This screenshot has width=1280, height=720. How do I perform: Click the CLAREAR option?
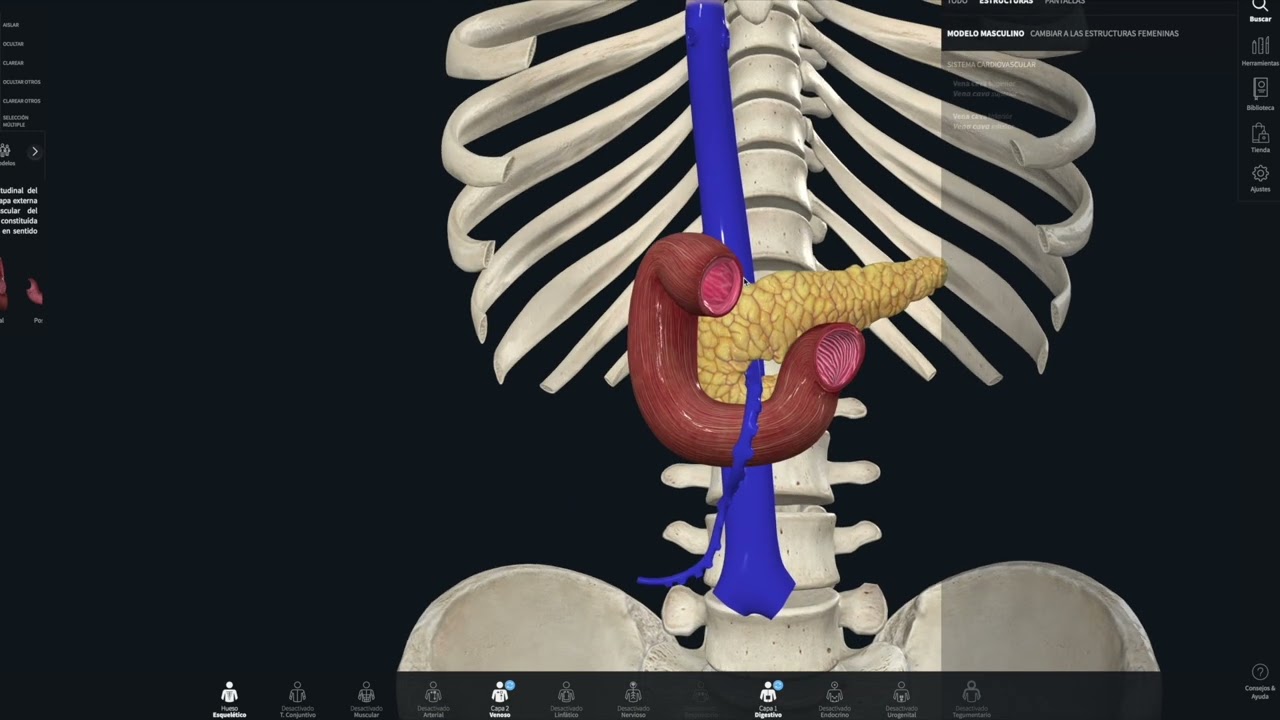pyautogui.click(x=13, y=63)
